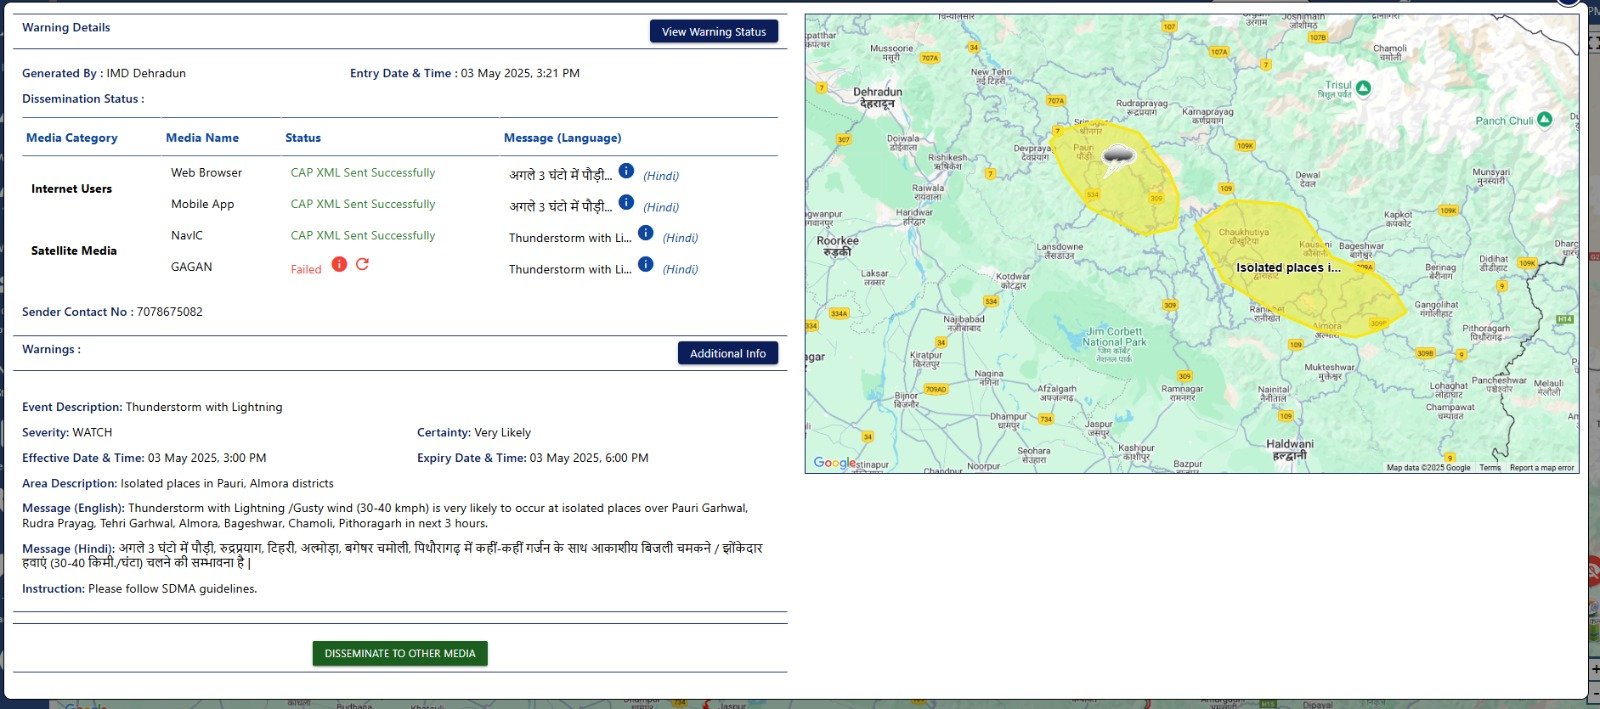
Task: Click the Media Category column header
Action: coord(72,138)
